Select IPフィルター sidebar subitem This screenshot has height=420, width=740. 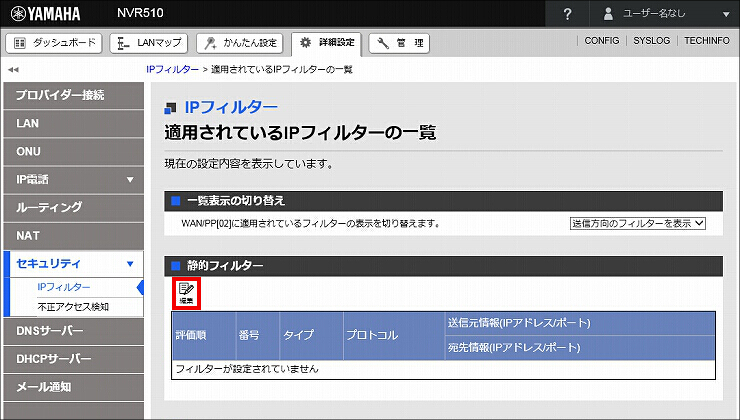tap(64, 287)
